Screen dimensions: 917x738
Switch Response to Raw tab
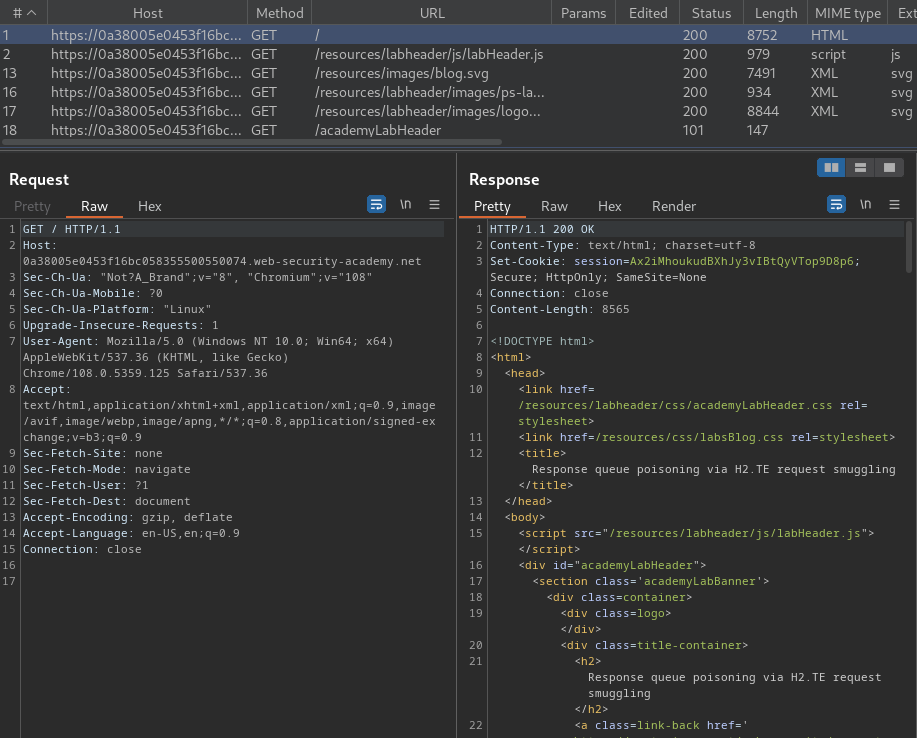tap(554, 206)
